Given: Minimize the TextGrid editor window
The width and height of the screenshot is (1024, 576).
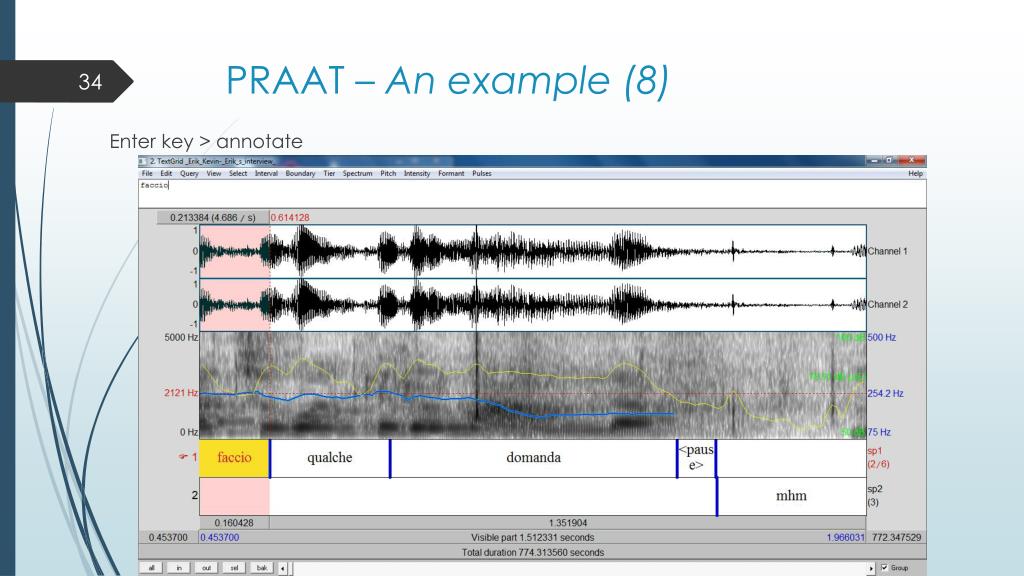Looking at the screenshot, I should (874, 161).
